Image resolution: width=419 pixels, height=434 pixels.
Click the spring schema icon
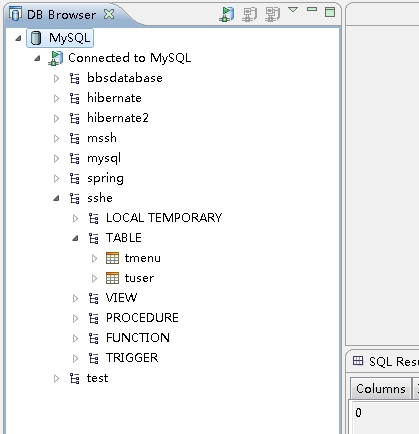75,178
